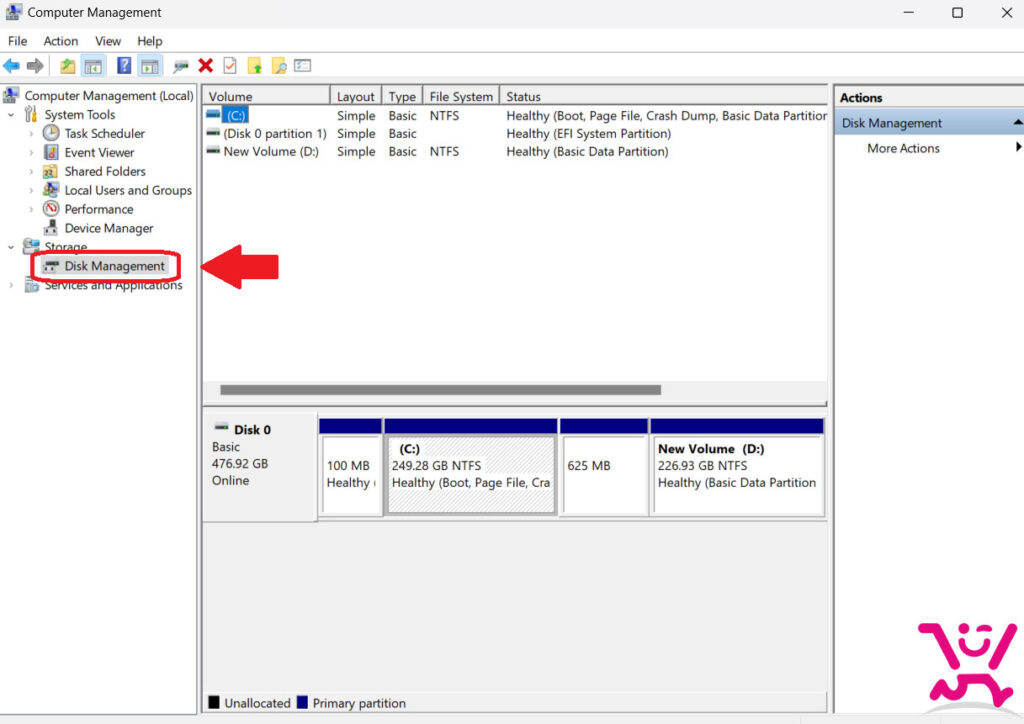1024x724 pixels.
Task: Click the red X Delete toolbar icon
Action: click(206, 65)
